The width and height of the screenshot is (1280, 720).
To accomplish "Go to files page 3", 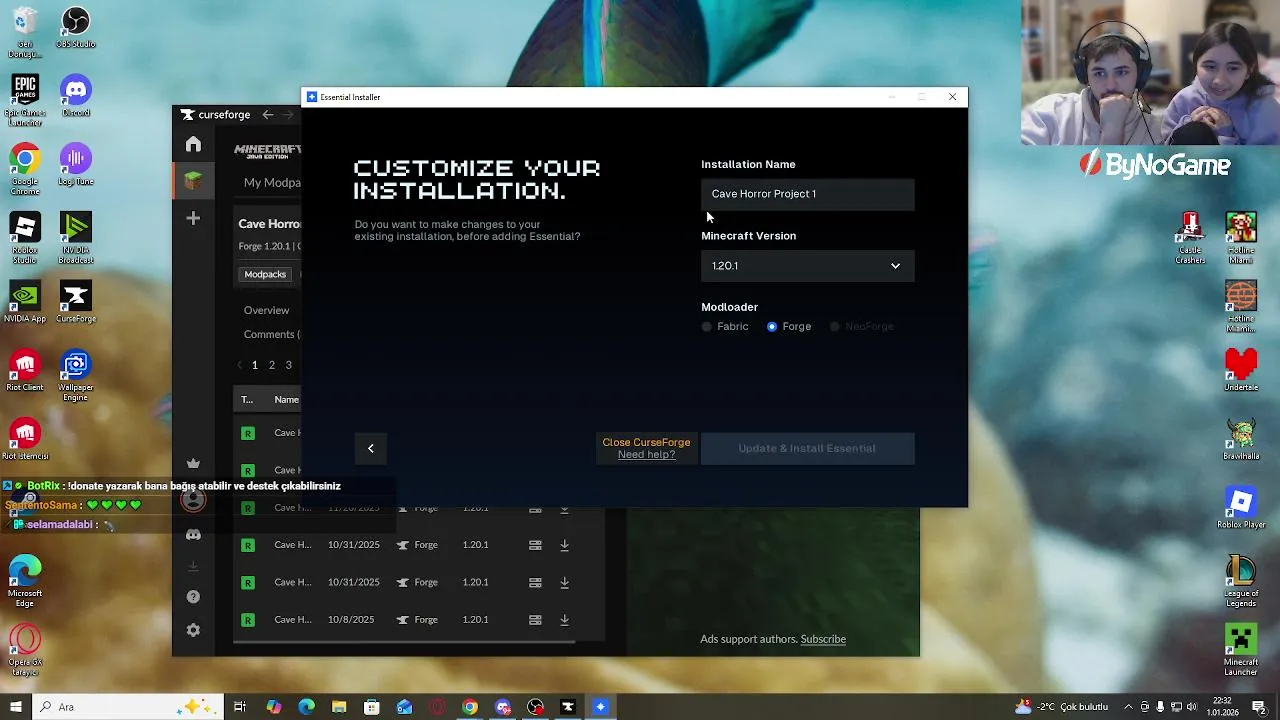I will [x=288, y=365].
